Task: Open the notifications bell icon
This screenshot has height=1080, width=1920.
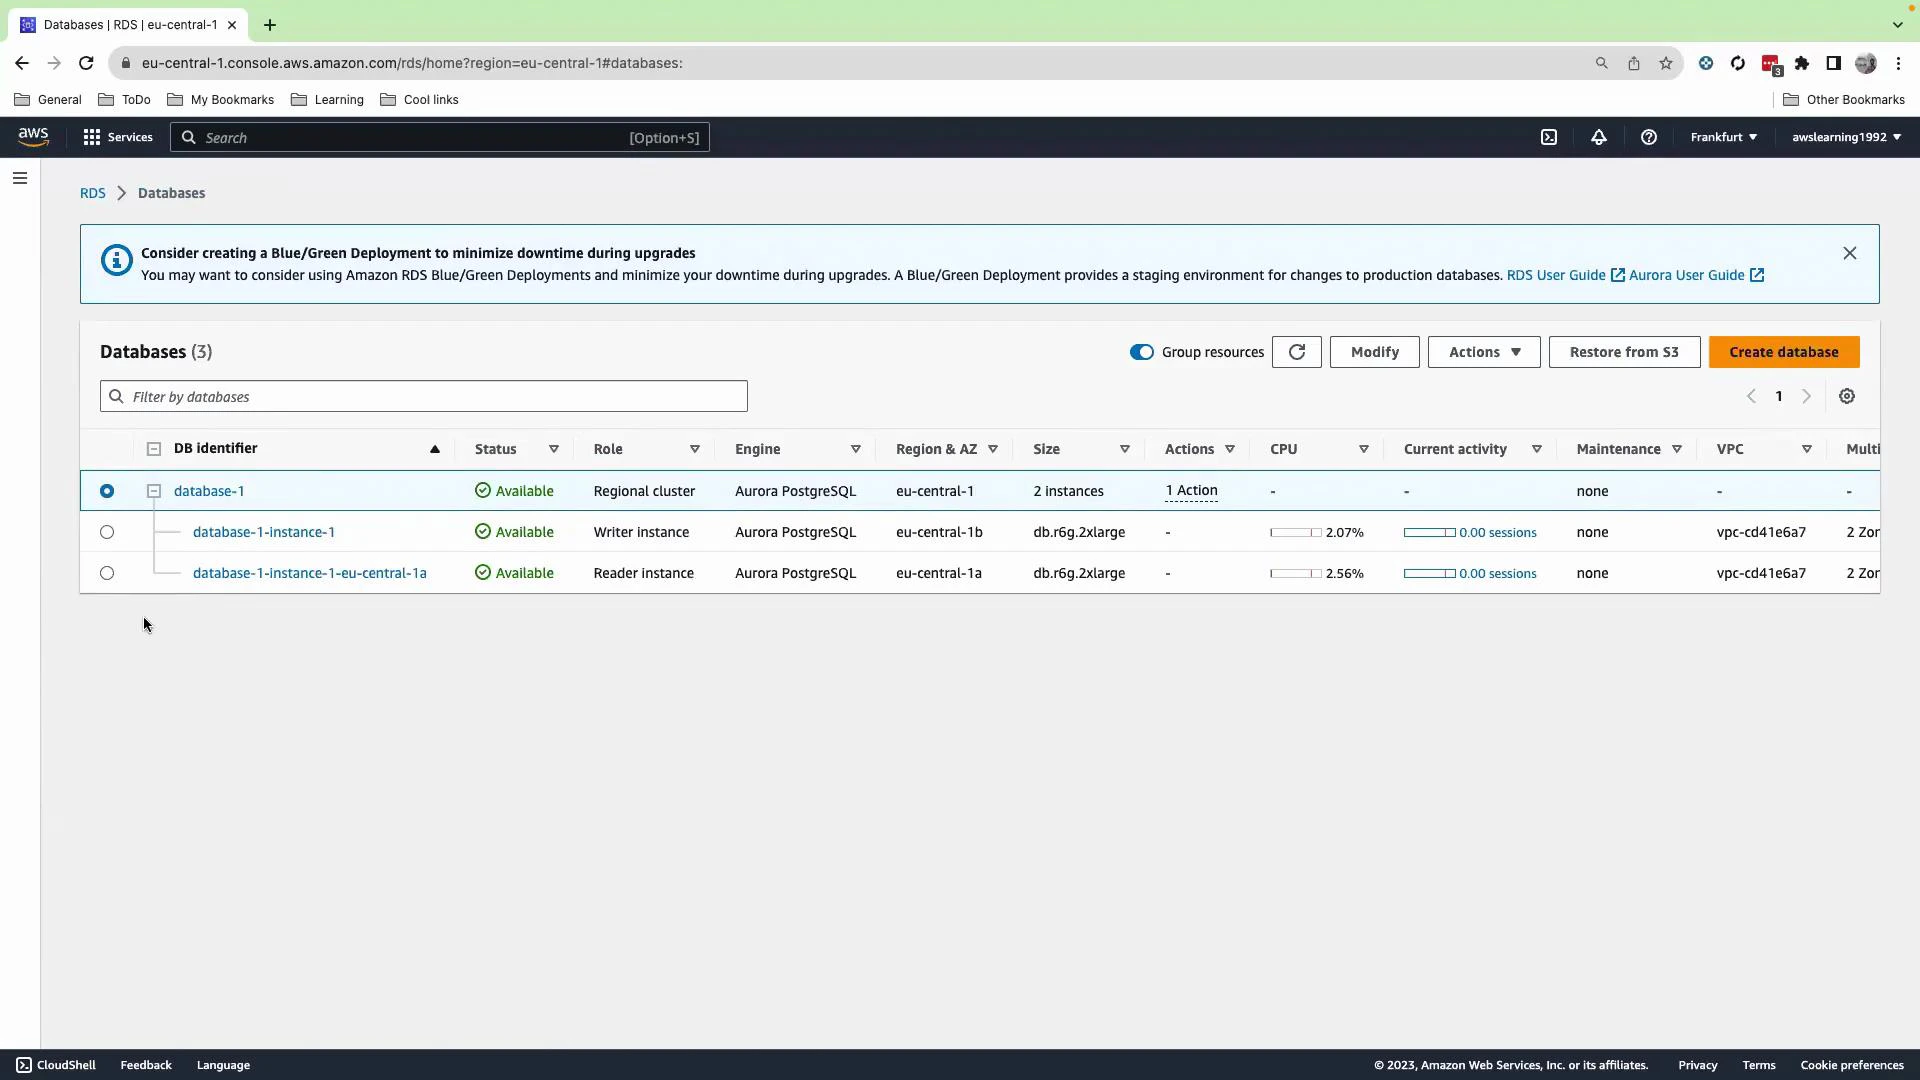Action: tap(1597, 137)
